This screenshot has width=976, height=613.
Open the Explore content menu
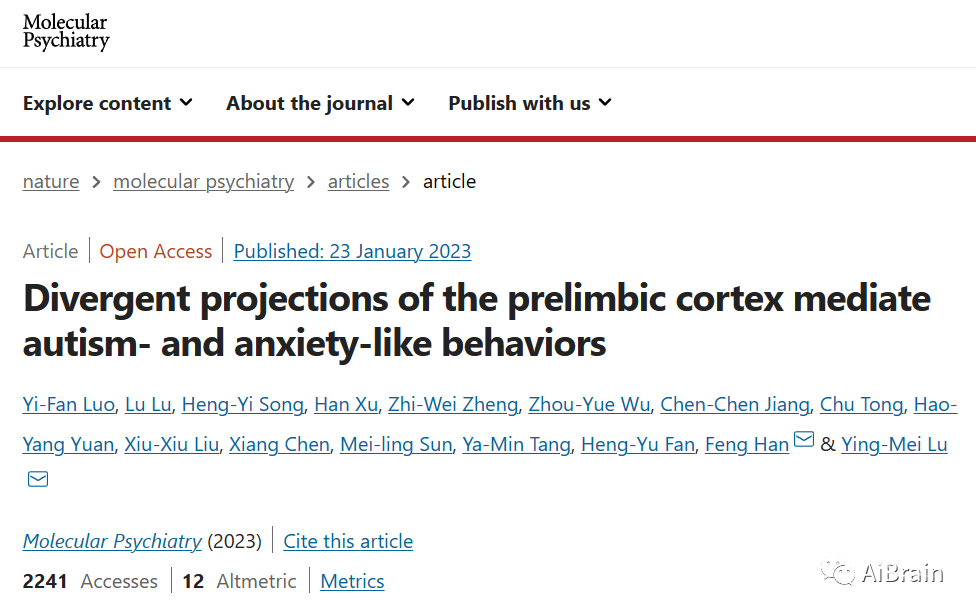pyautogui.click(x=108, y=103)
